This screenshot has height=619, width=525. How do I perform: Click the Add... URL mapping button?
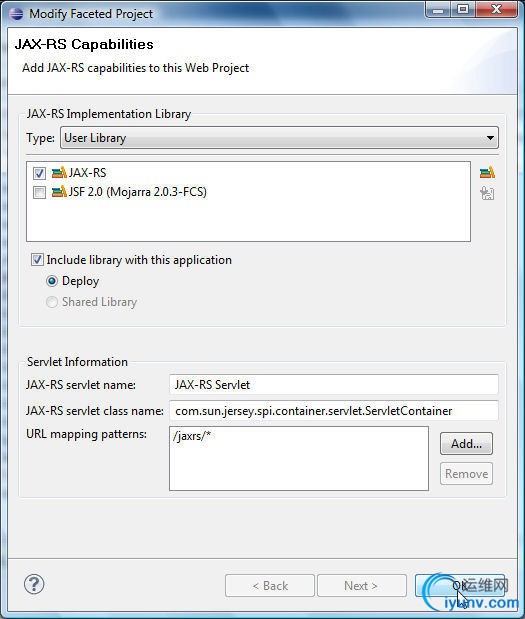pyautogui.click(x=466, y=444)
